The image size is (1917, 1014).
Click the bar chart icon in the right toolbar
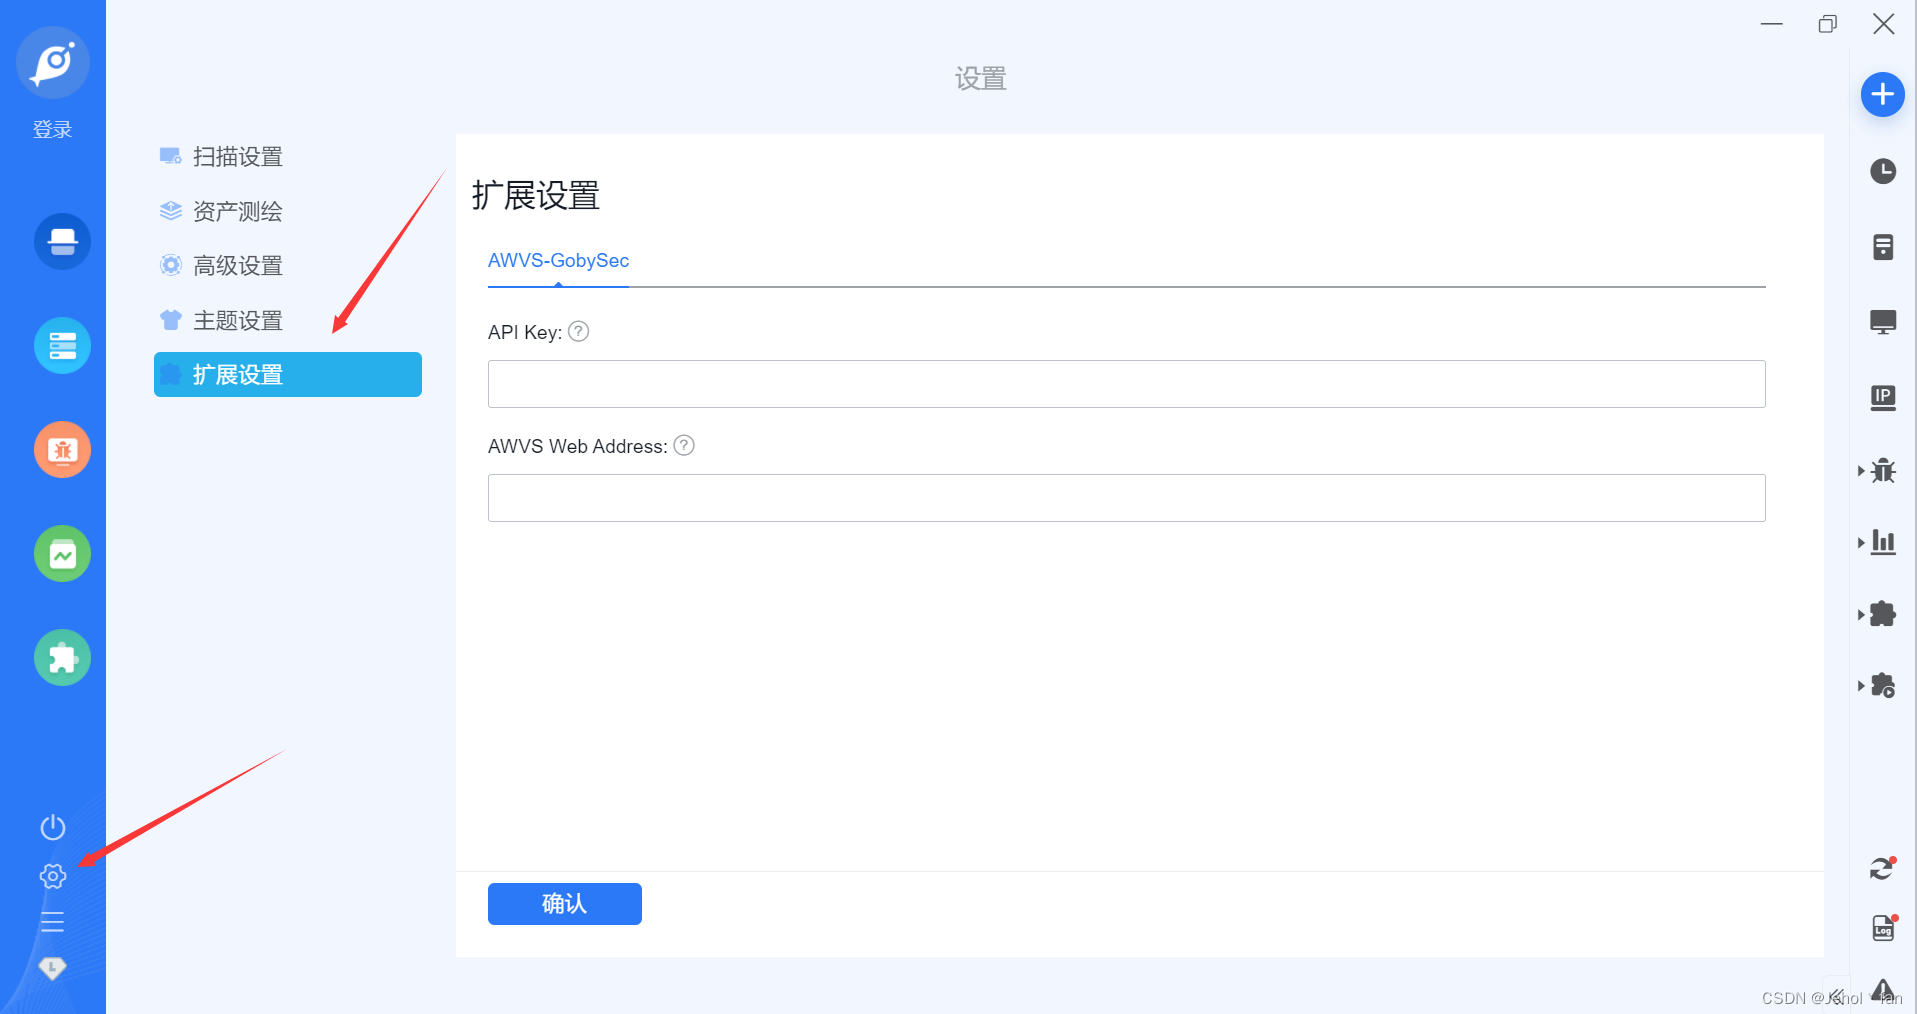[x=1883, y=542]
